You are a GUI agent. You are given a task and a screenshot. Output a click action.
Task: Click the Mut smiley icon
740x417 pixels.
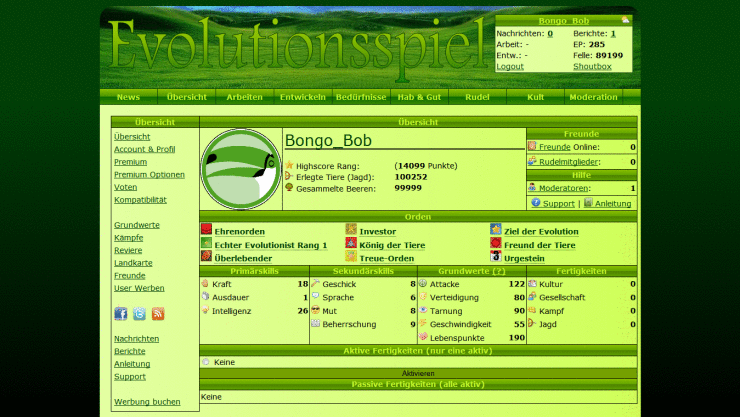point(316,310)
